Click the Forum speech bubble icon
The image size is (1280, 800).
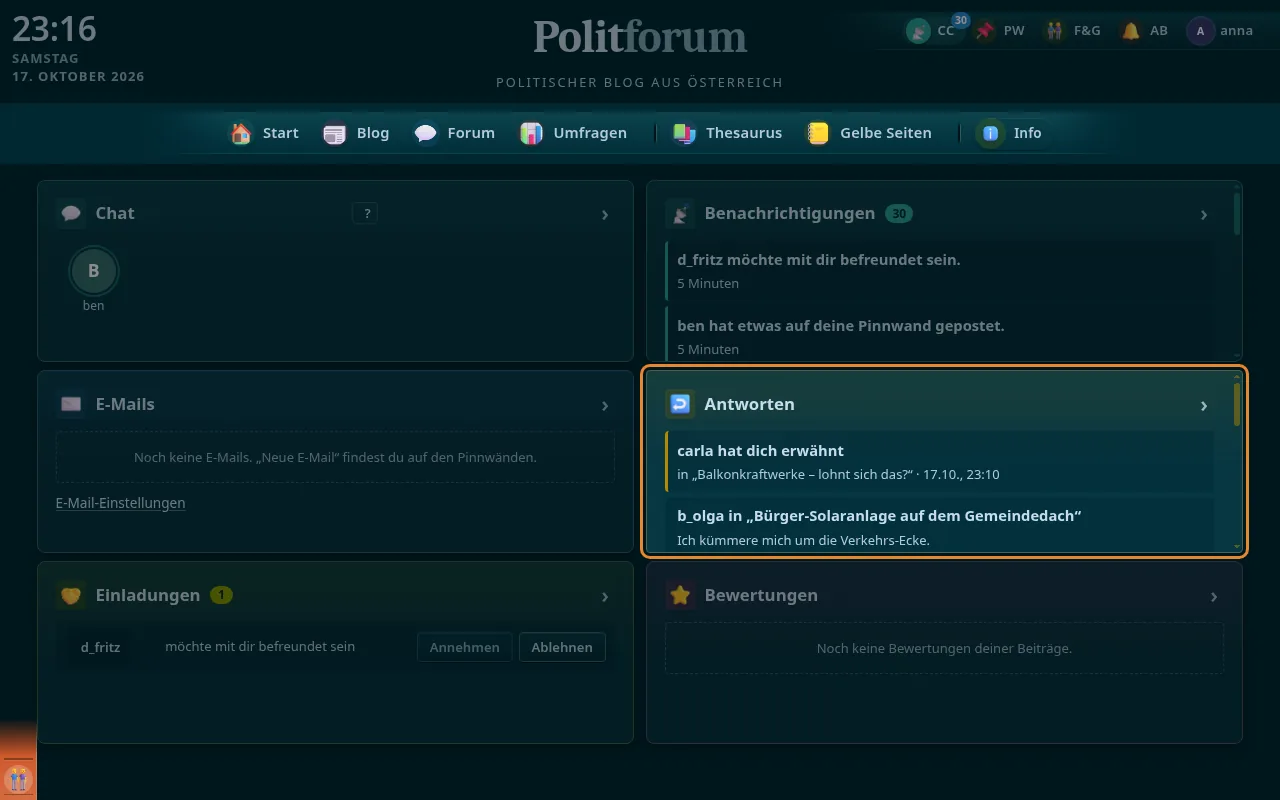426,133
